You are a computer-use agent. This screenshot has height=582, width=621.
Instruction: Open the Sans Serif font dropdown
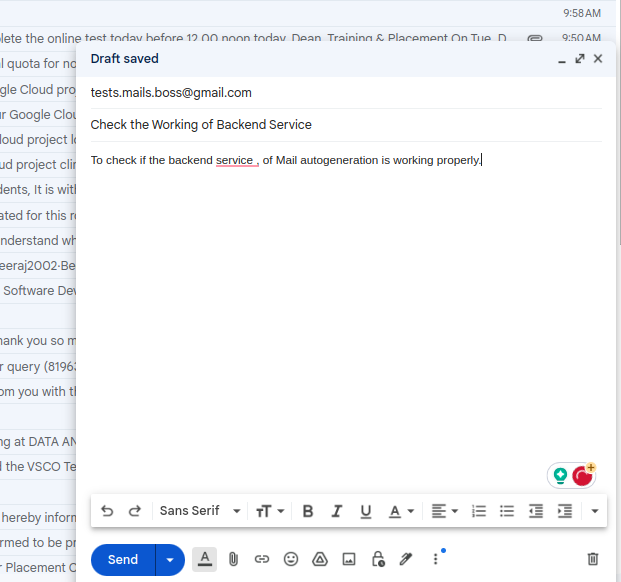(200, 511)
